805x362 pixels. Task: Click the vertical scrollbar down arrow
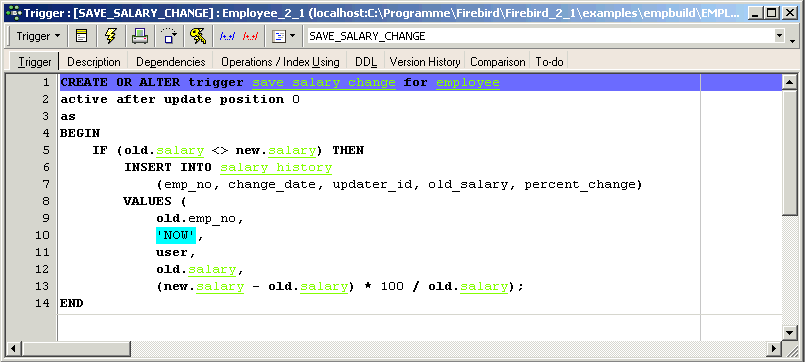(x=789, y=332)
